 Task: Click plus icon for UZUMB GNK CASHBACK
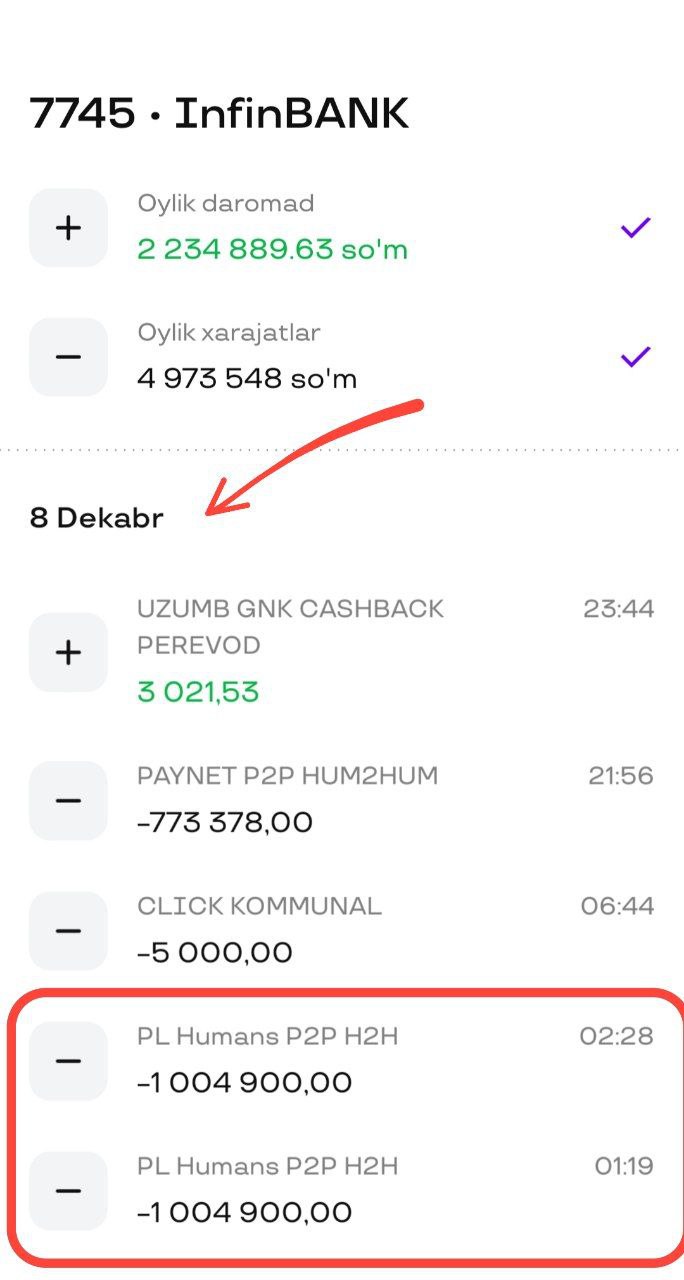(68, 653)
